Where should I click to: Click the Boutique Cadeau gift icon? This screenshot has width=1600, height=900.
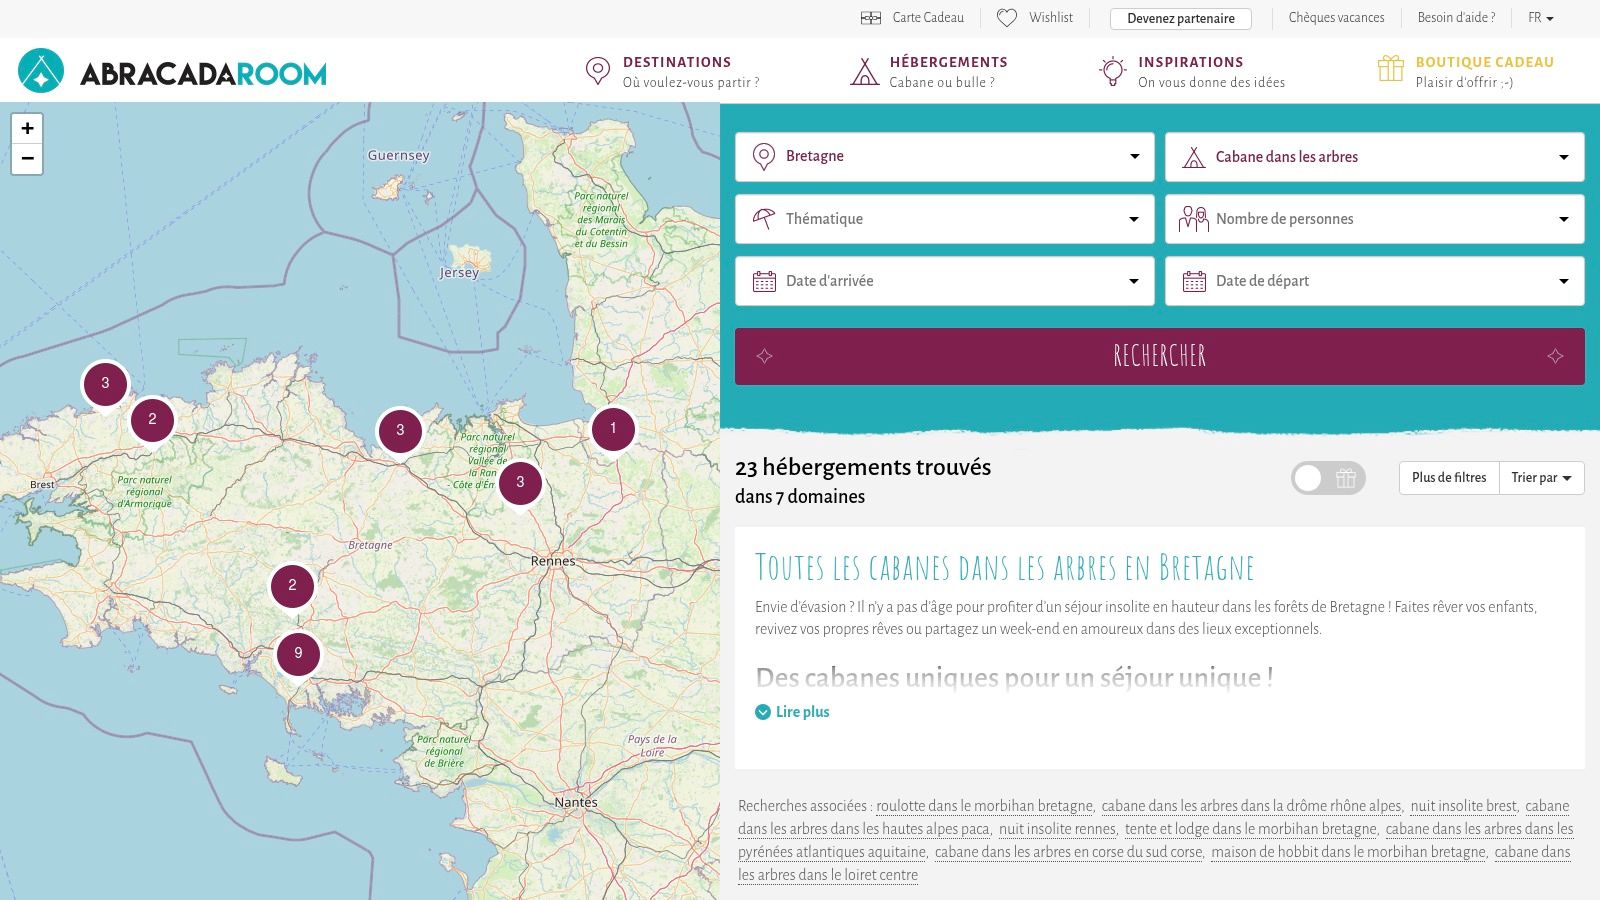pyautogui.click(x=1391, y=68)
